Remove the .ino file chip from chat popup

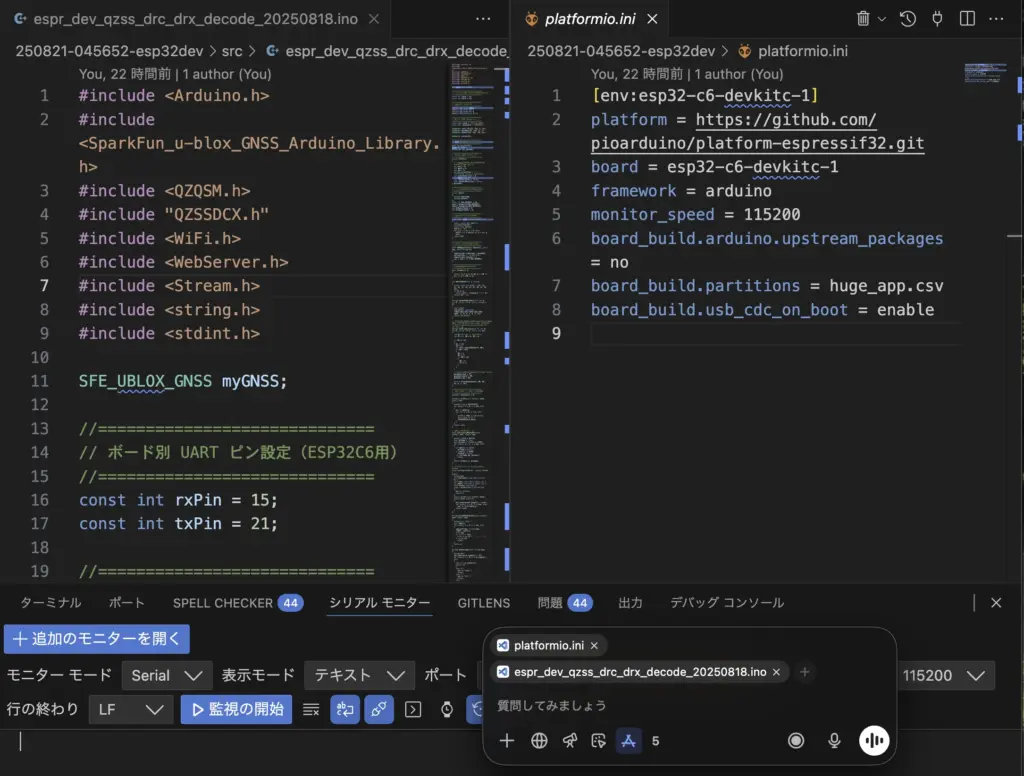coord(776,671)
